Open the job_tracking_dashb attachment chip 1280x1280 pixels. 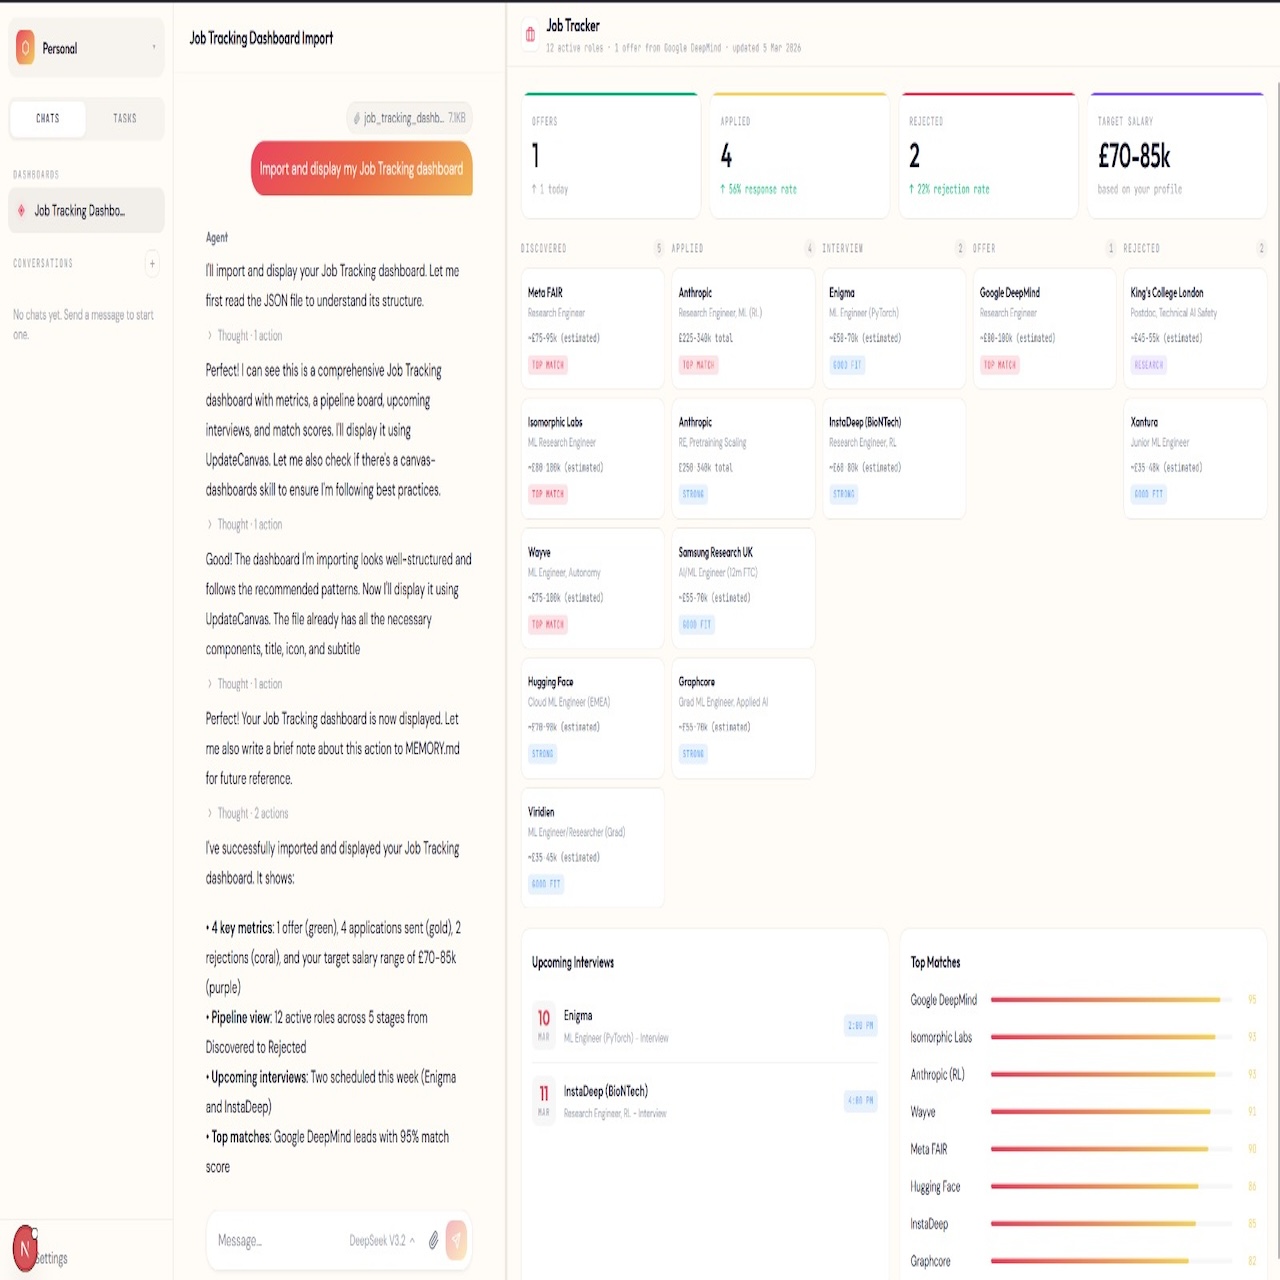[410, 118]
